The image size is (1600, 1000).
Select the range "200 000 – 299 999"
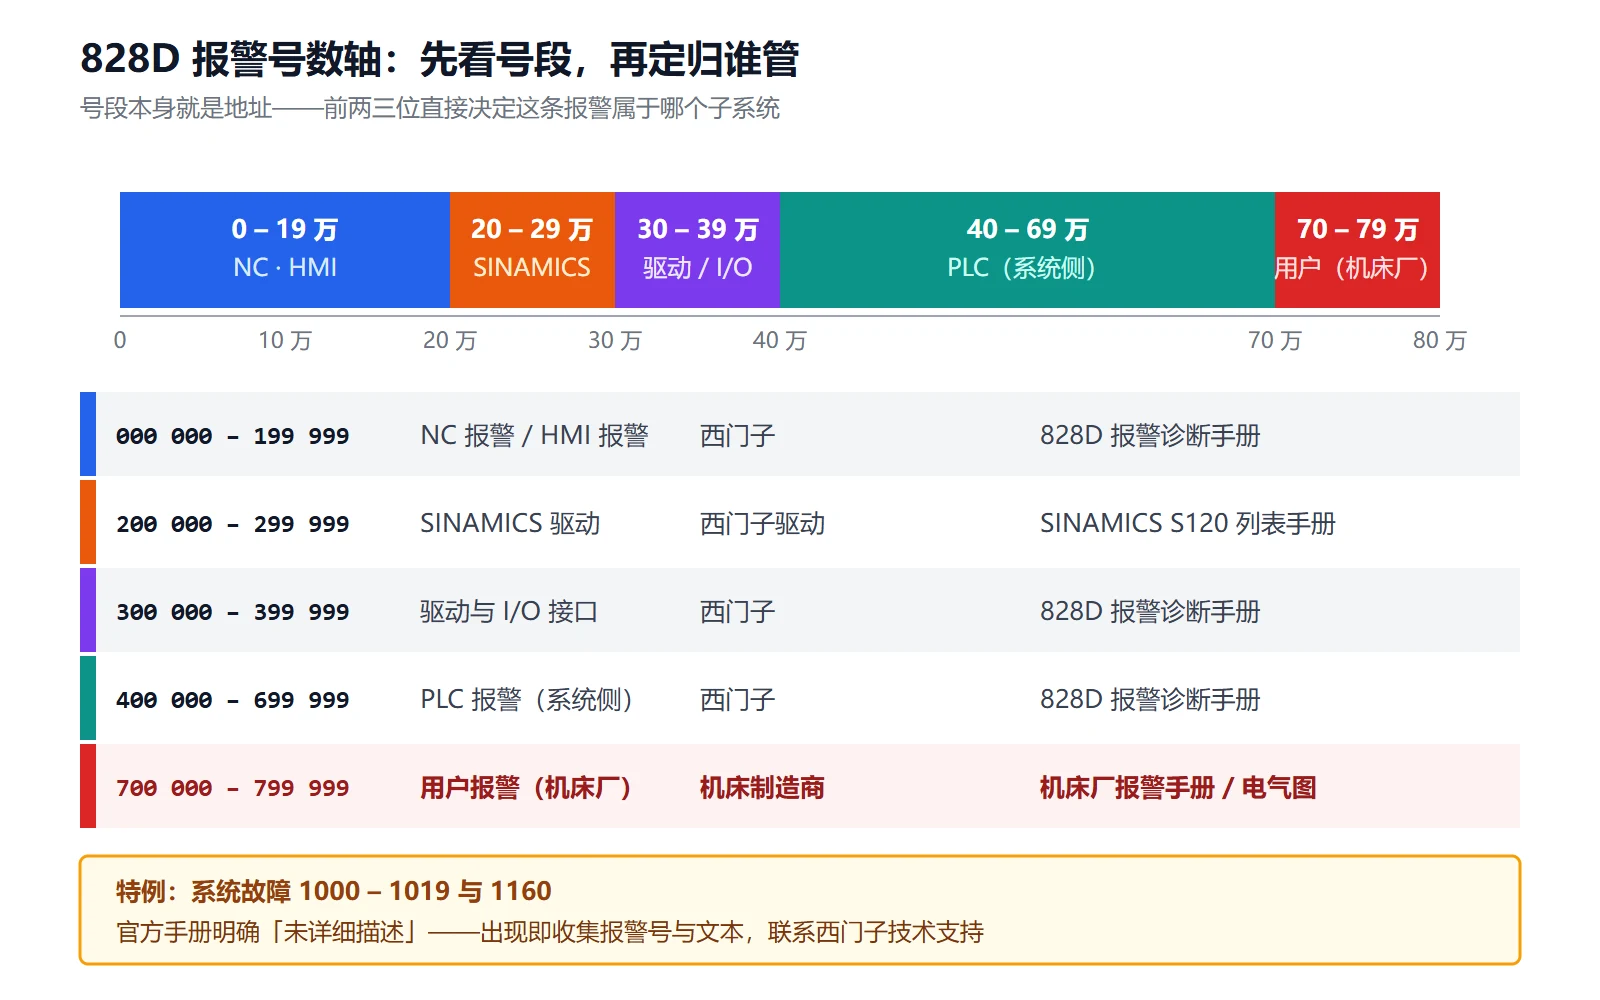tap(233, 524)
